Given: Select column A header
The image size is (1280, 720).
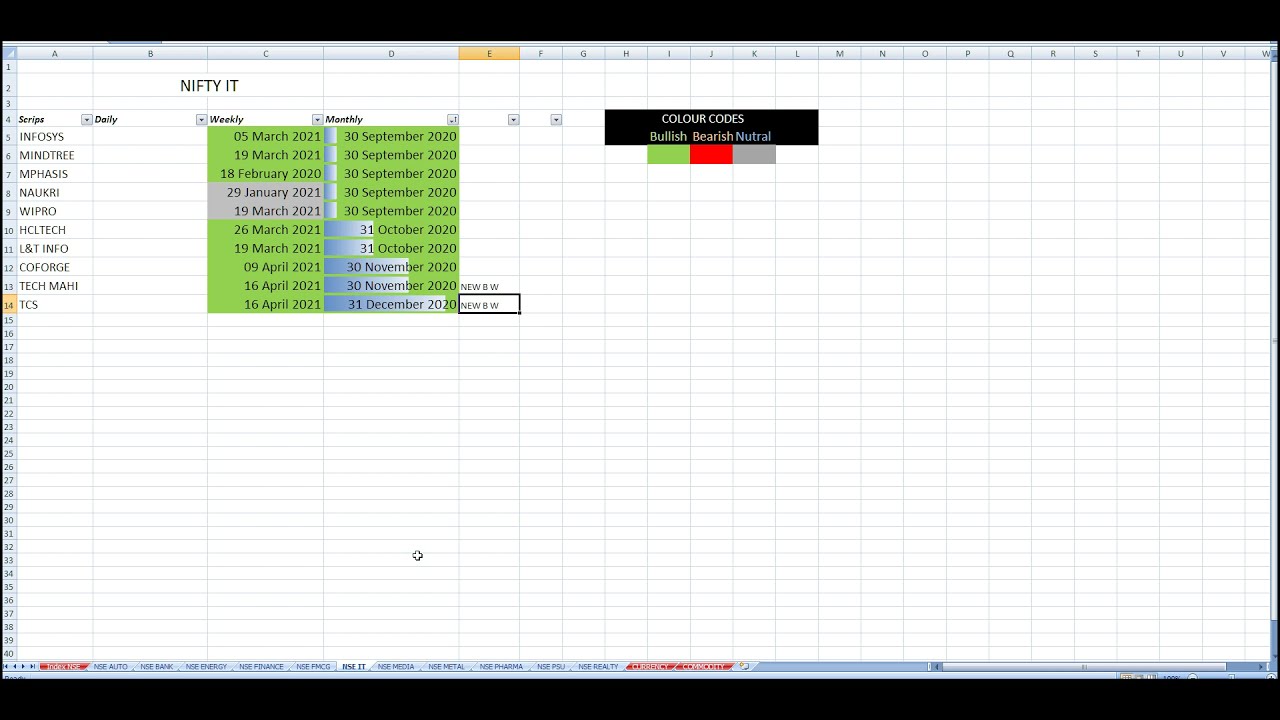Looking at the screenshot, I should (55, 54).
